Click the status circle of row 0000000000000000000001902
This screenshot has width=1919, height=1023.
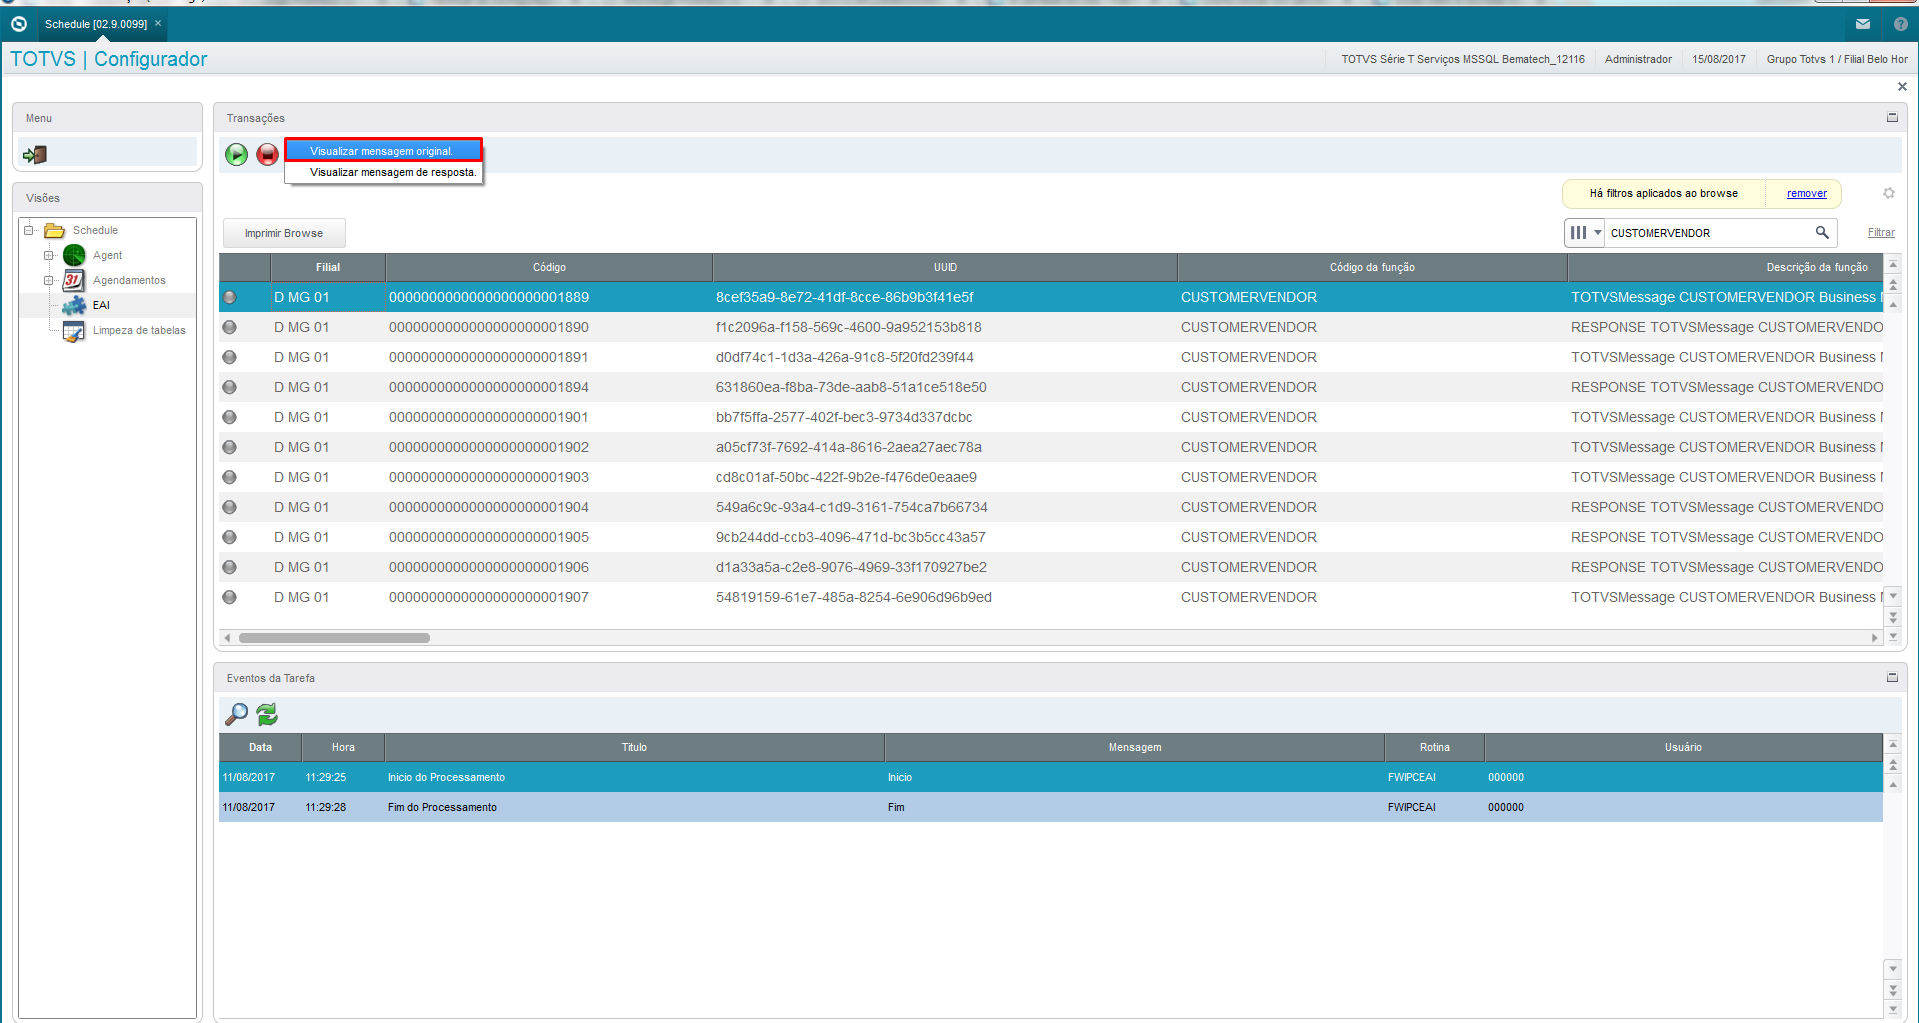coord(230,447)
